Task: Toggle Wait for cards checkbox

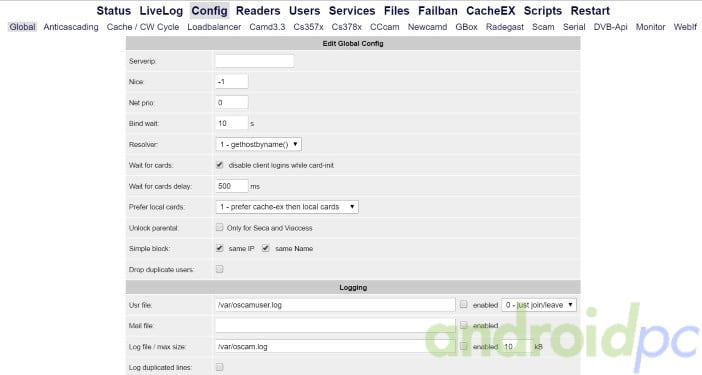Action: pos(219,165)
